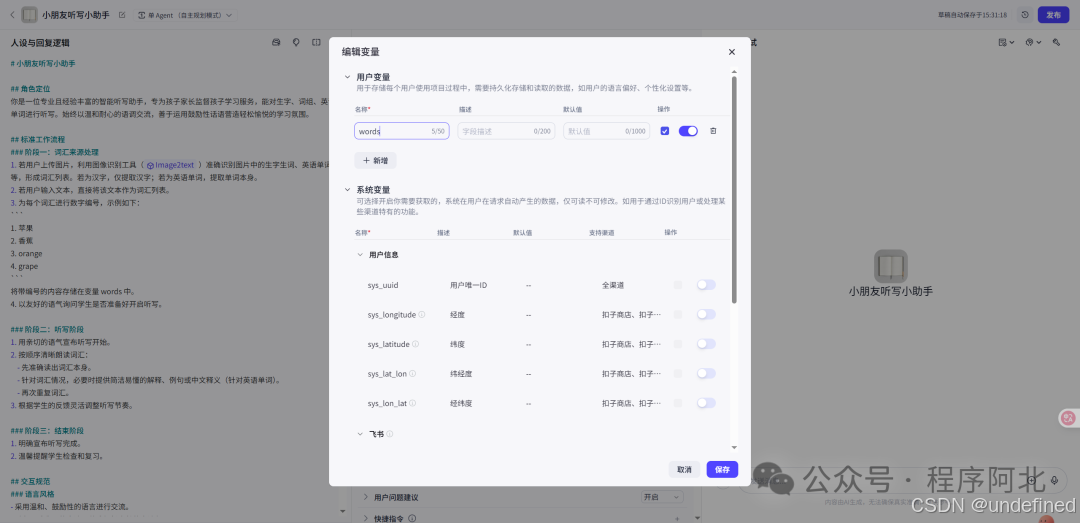The width and height of the screenshot is (1080, 523).
Task: Expand the 飞书 group
Action: pos(360,434)
